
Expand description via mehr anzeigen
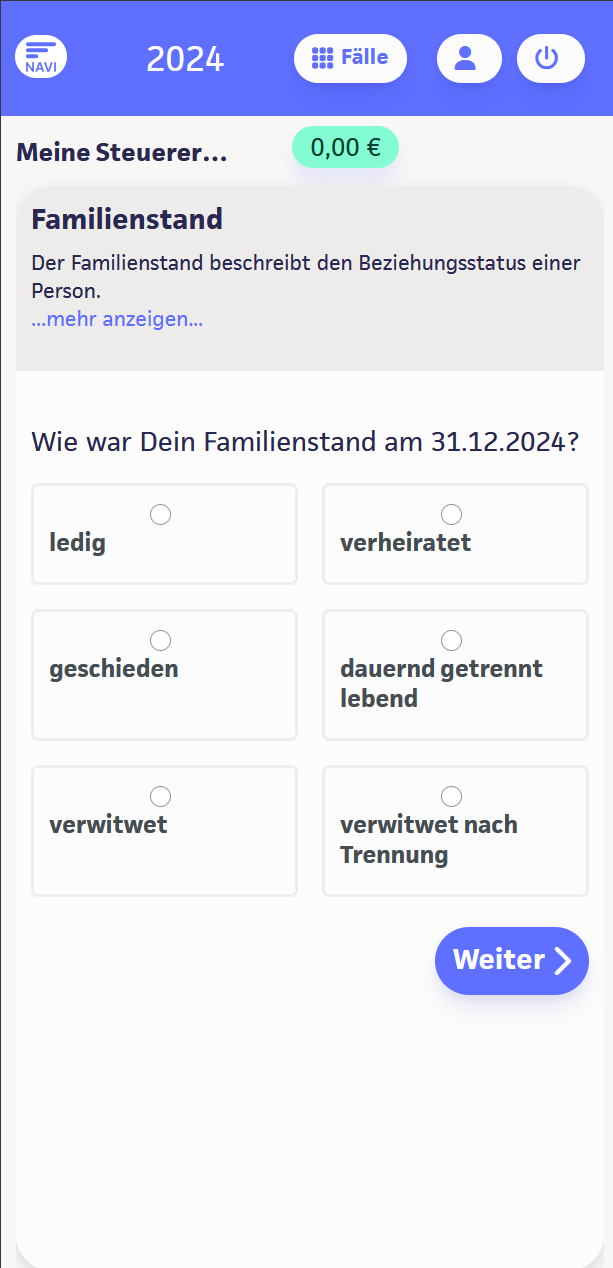tap(117, 320)
